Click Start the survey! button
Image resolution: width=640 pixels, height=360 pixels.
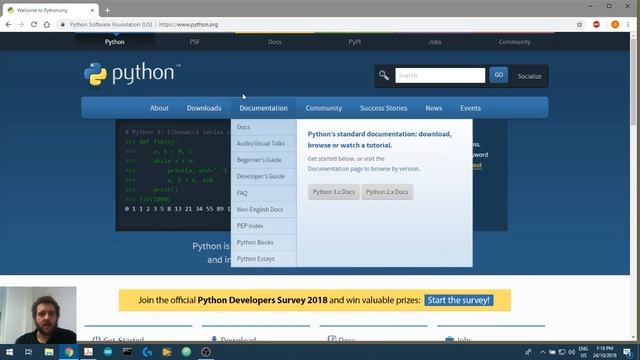point(458,300)
